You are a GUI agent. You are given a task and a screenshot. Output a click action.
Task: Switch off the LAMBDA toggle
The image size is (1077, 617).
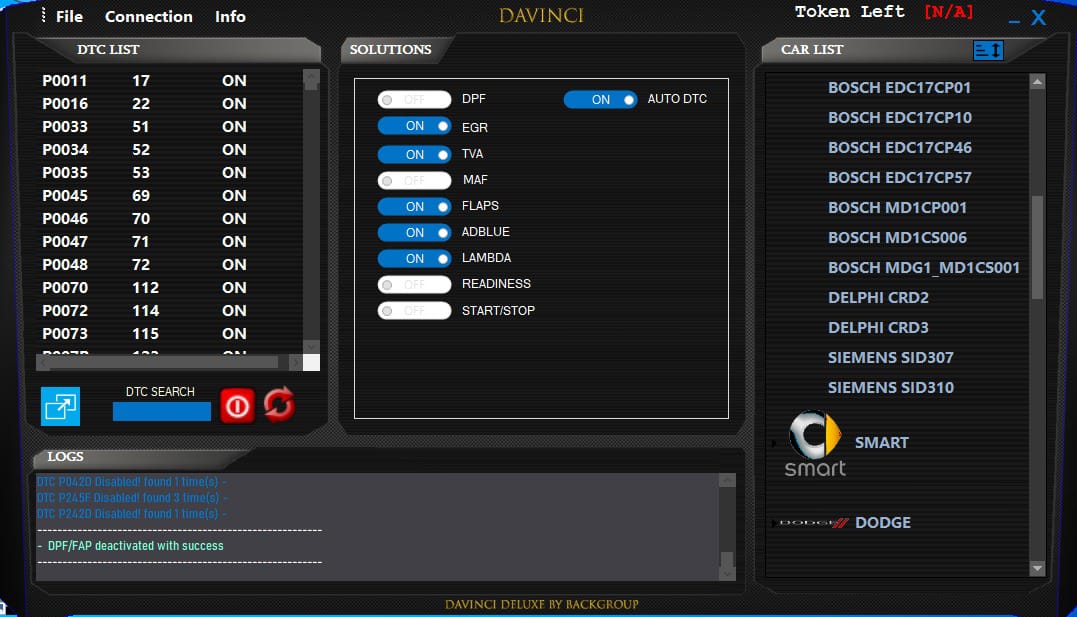pos(414,258)
